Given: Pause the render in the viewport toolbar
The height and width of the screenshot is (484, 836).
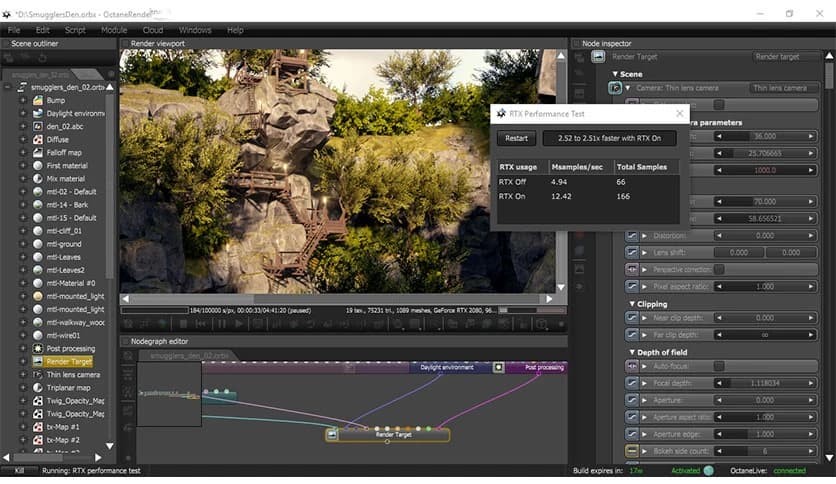Looking at the screenshot, I should pos(222,324).
